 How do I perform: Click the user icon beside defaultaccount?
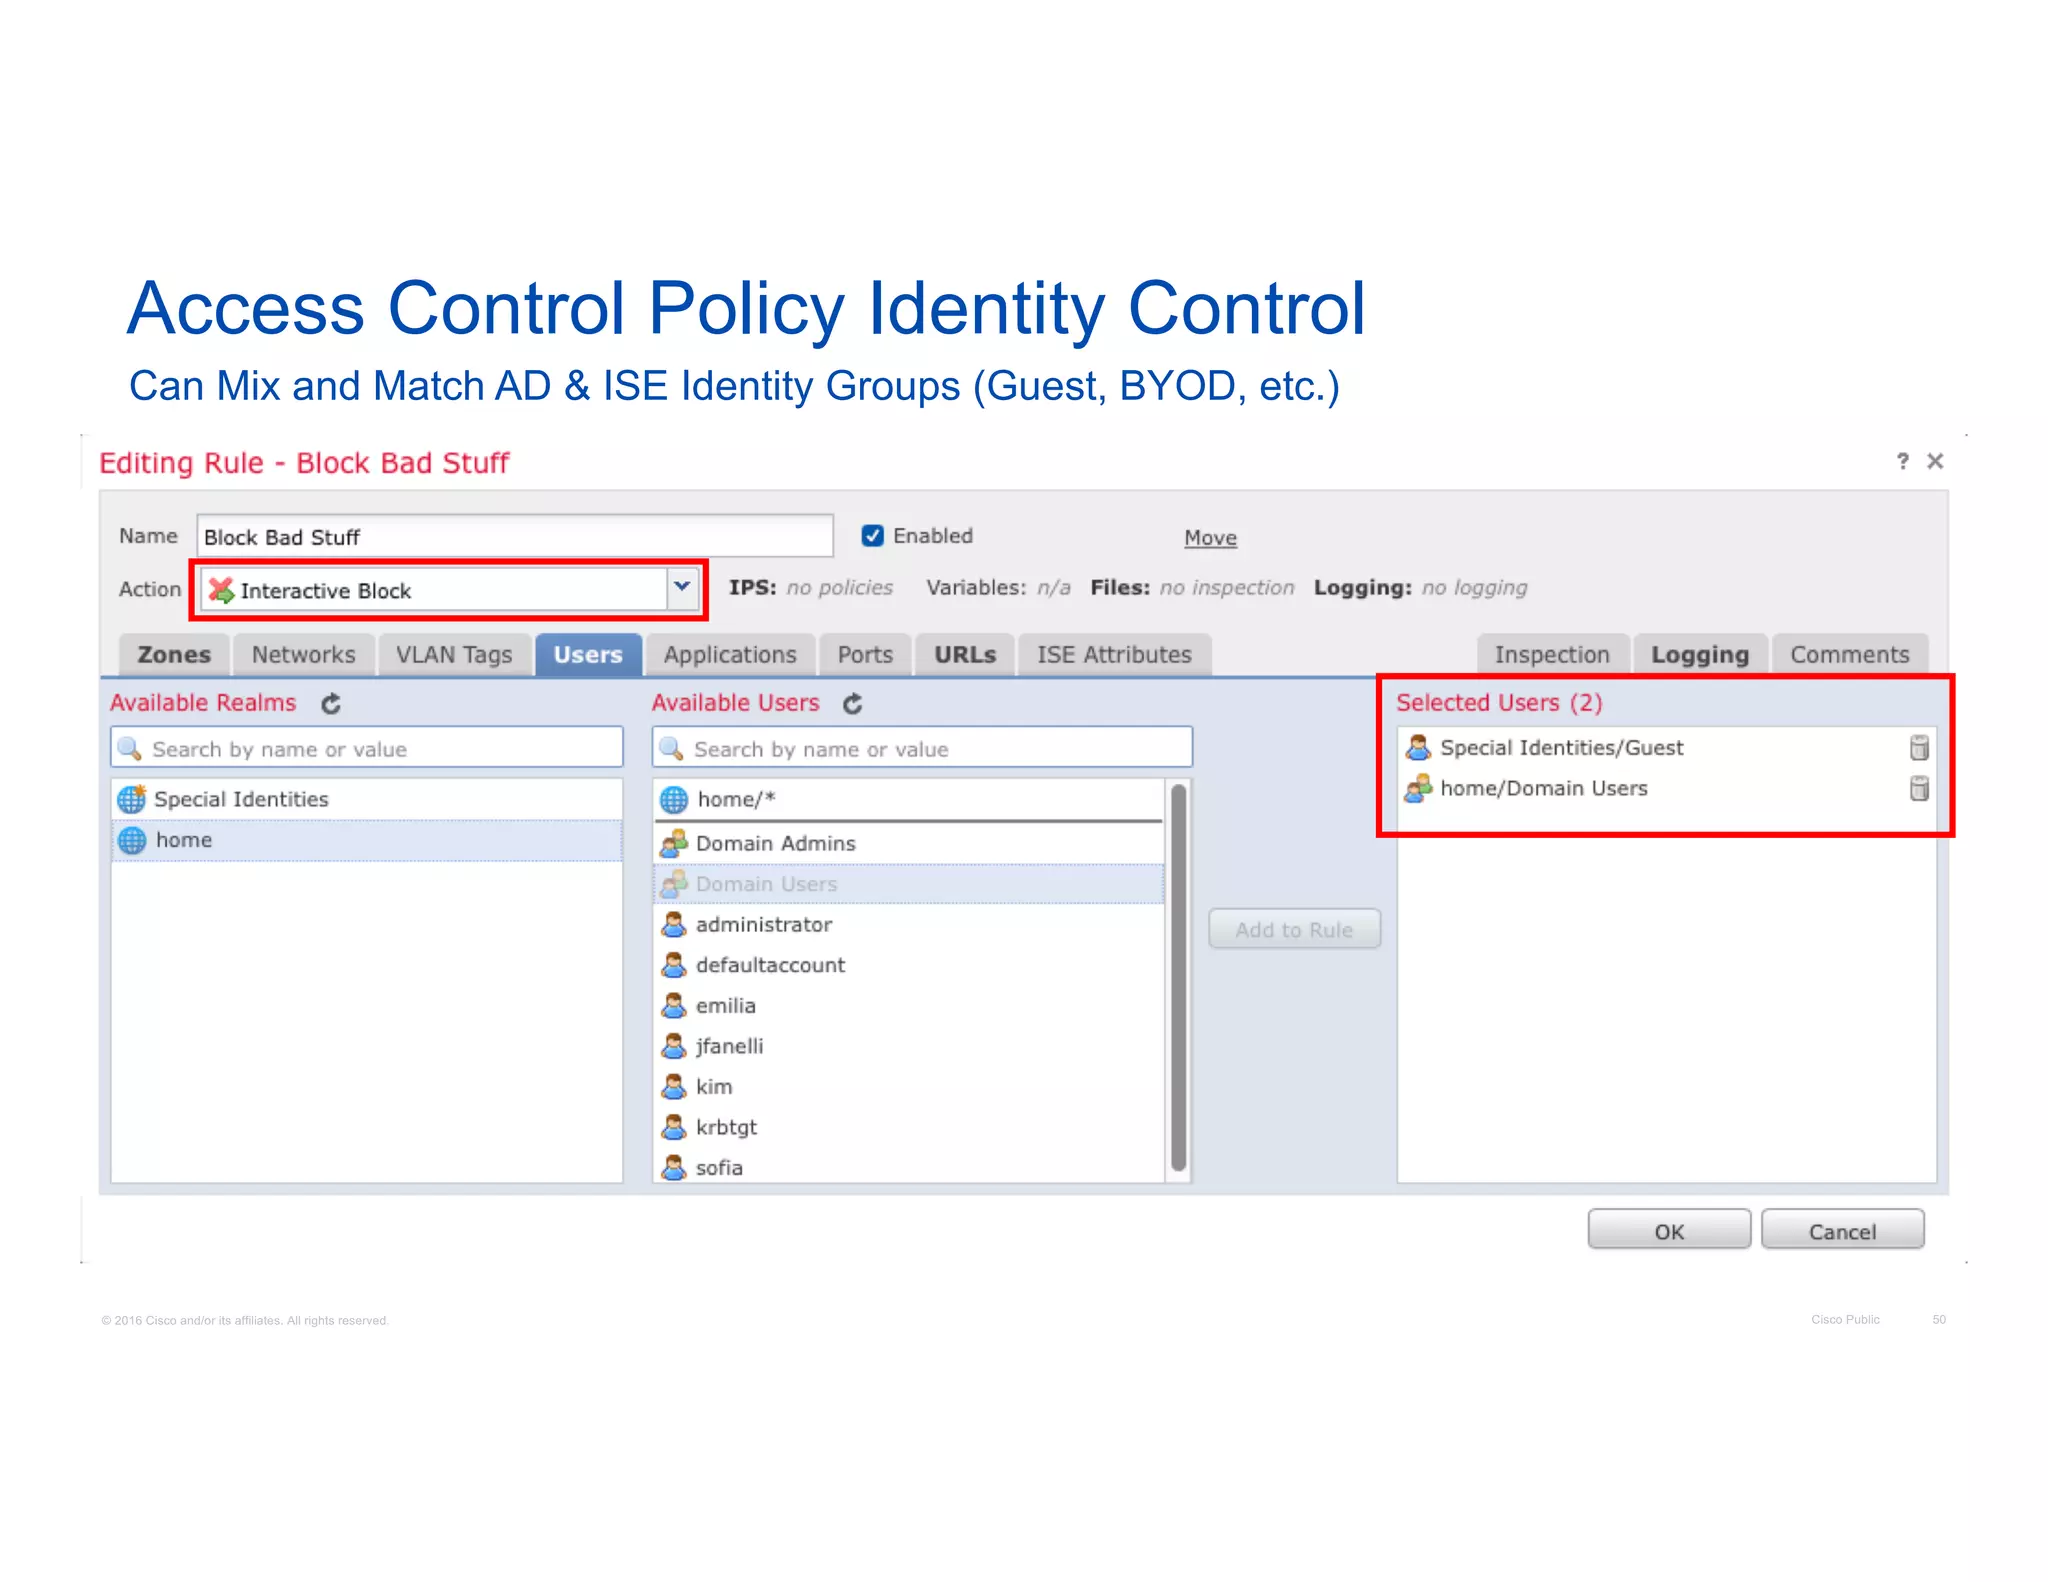[x=674, y=965]
